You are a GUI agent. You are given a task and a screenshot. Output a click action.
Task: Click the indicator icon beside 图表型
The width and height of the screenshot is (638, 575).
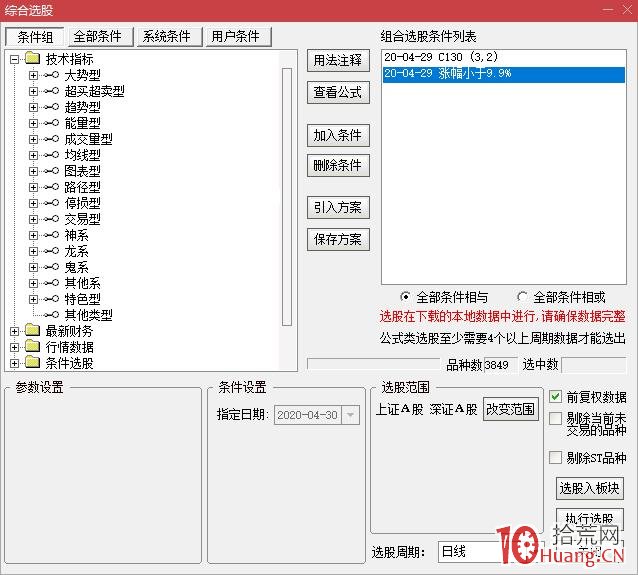point(52,171)
